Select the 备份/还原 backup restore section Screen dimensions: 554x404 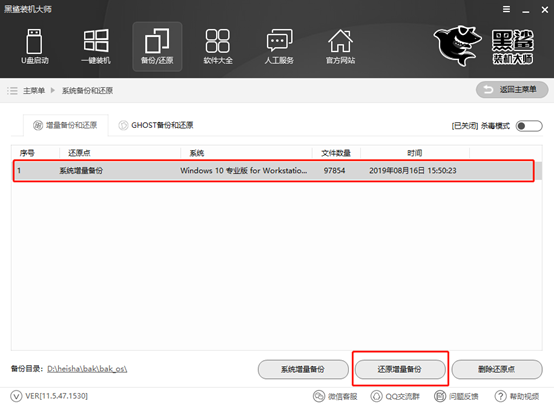(157, 47)
